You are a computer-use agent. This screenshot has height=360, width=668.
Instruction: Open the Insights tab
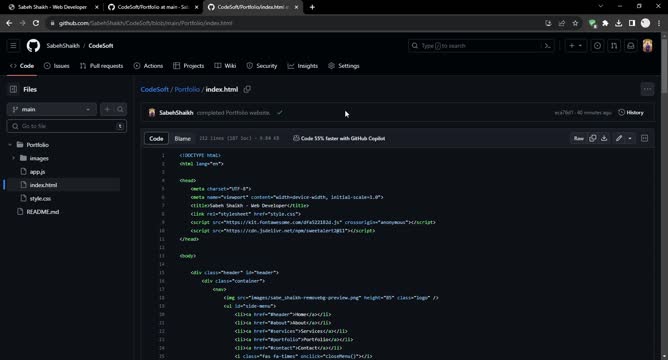point(303,66)
